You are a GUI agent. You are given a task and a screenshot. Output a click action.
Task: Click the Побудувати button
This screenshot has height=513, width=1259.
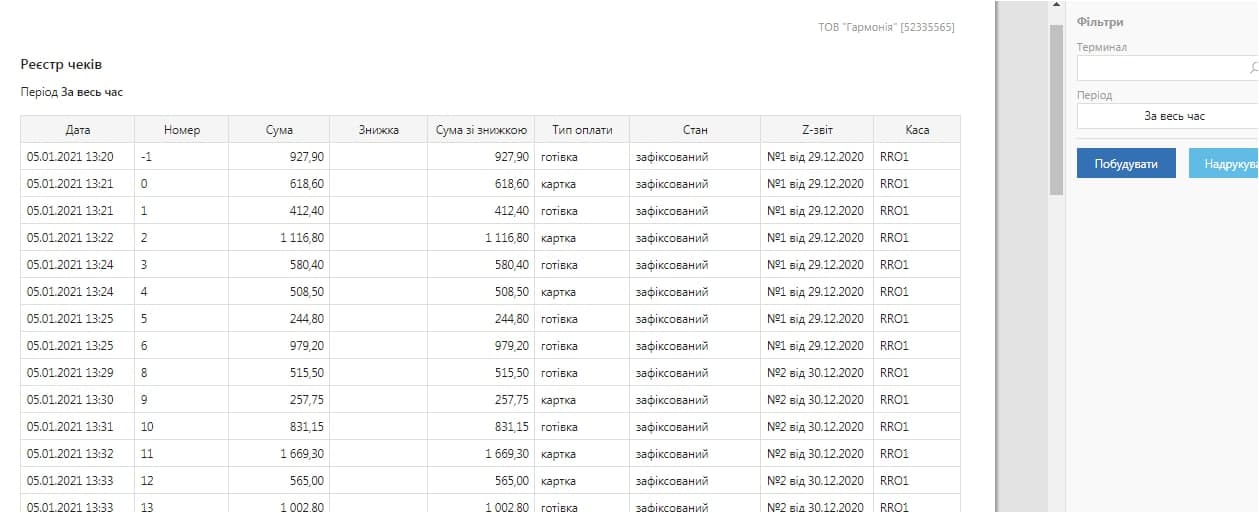pyautogui.click(x=1126, y=164)
